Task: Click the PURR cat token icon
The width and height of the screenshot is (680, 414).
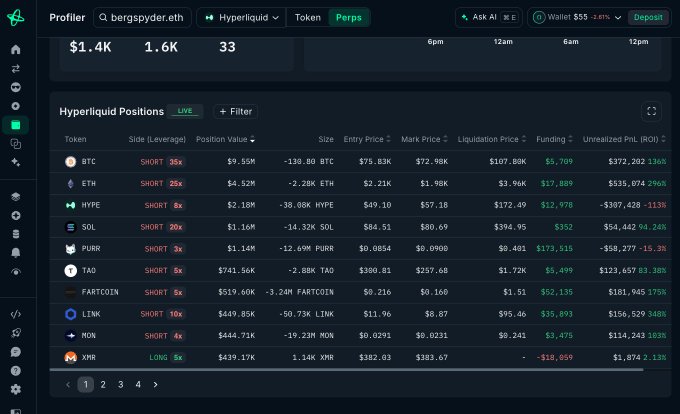Action: point(70,249)
